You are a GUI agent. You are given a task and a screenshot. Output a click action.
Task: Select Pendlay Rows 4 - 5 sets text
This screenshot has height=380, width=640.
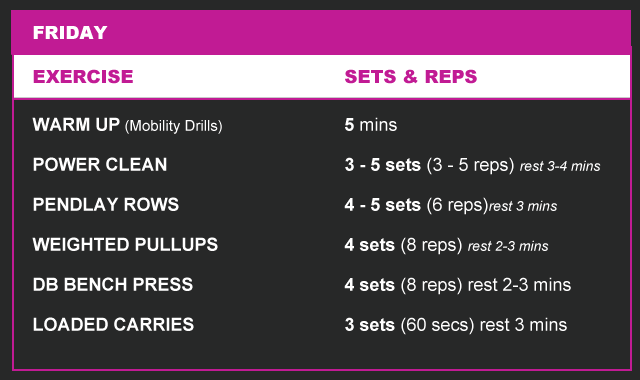click(382, 205)
